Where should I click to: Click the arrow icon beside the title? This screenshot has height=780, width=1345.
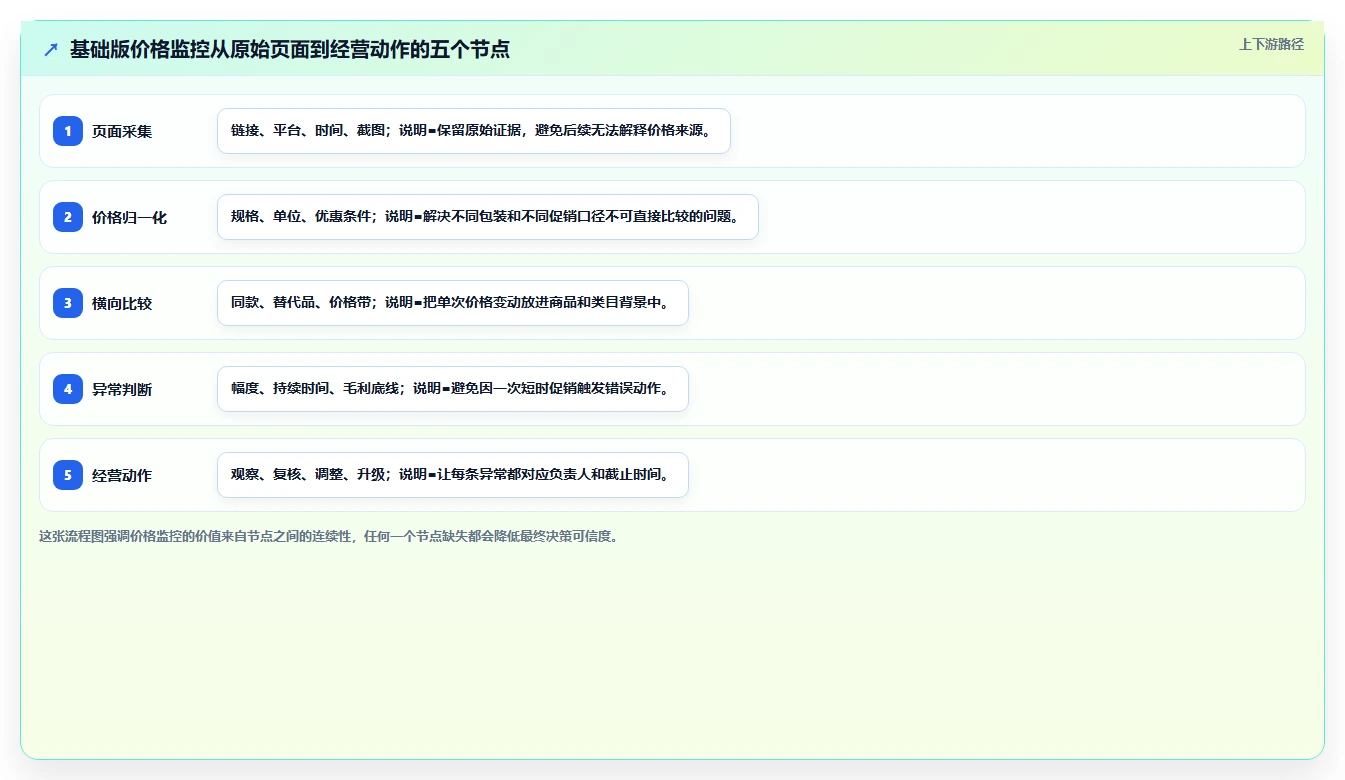pos(51,49)
